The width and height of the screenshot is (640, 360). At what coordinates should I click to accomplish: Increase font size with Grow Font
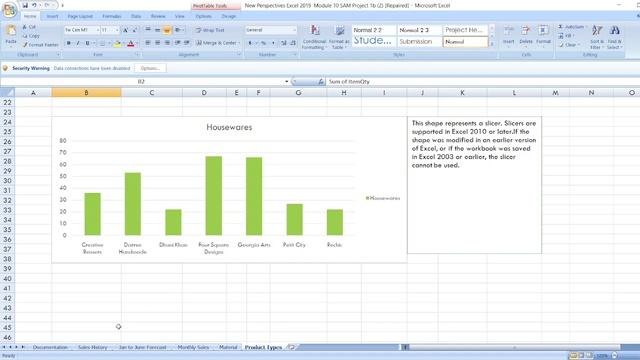coord(126,30)
